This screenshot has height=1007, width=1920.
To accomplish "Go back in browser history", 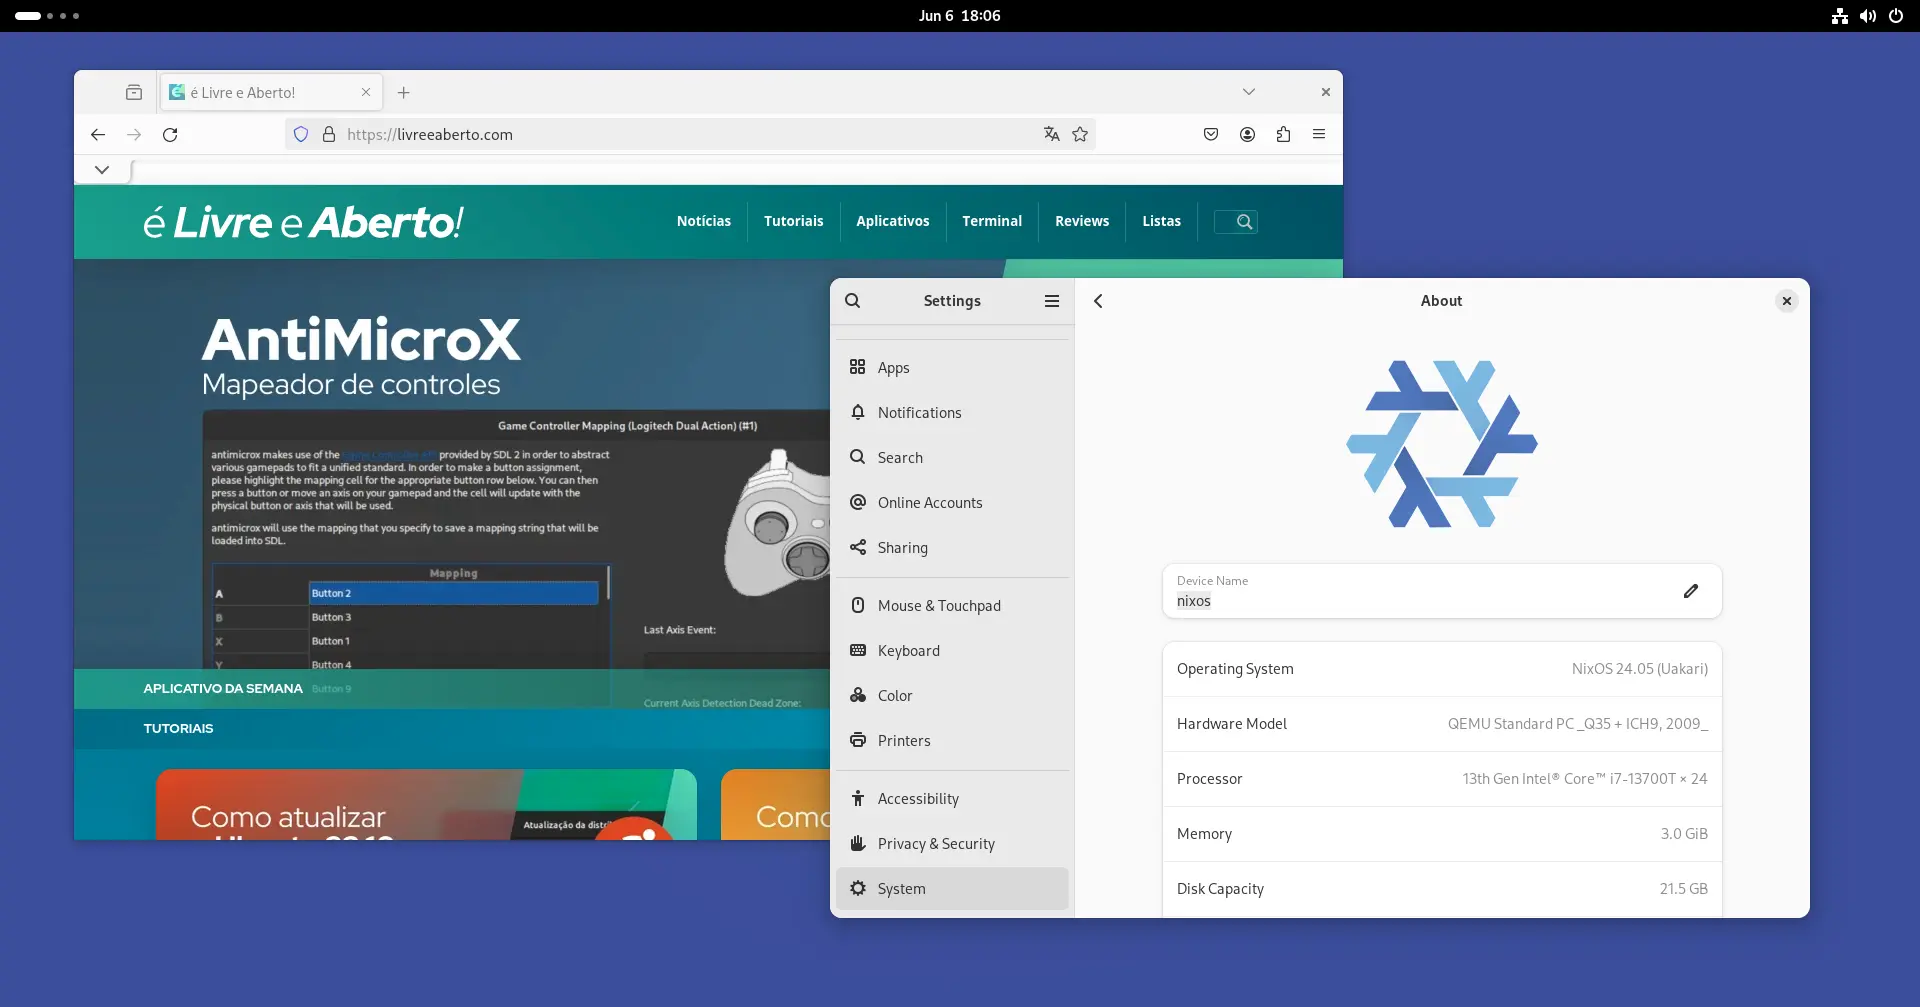I will pyautogui.click(x=98, y=134).
